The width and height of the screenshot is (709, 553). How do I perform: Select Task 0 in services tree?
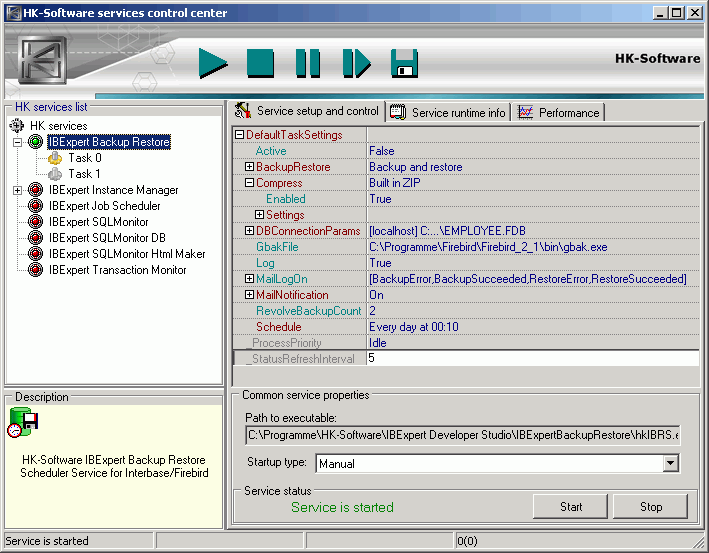(85, 158)
